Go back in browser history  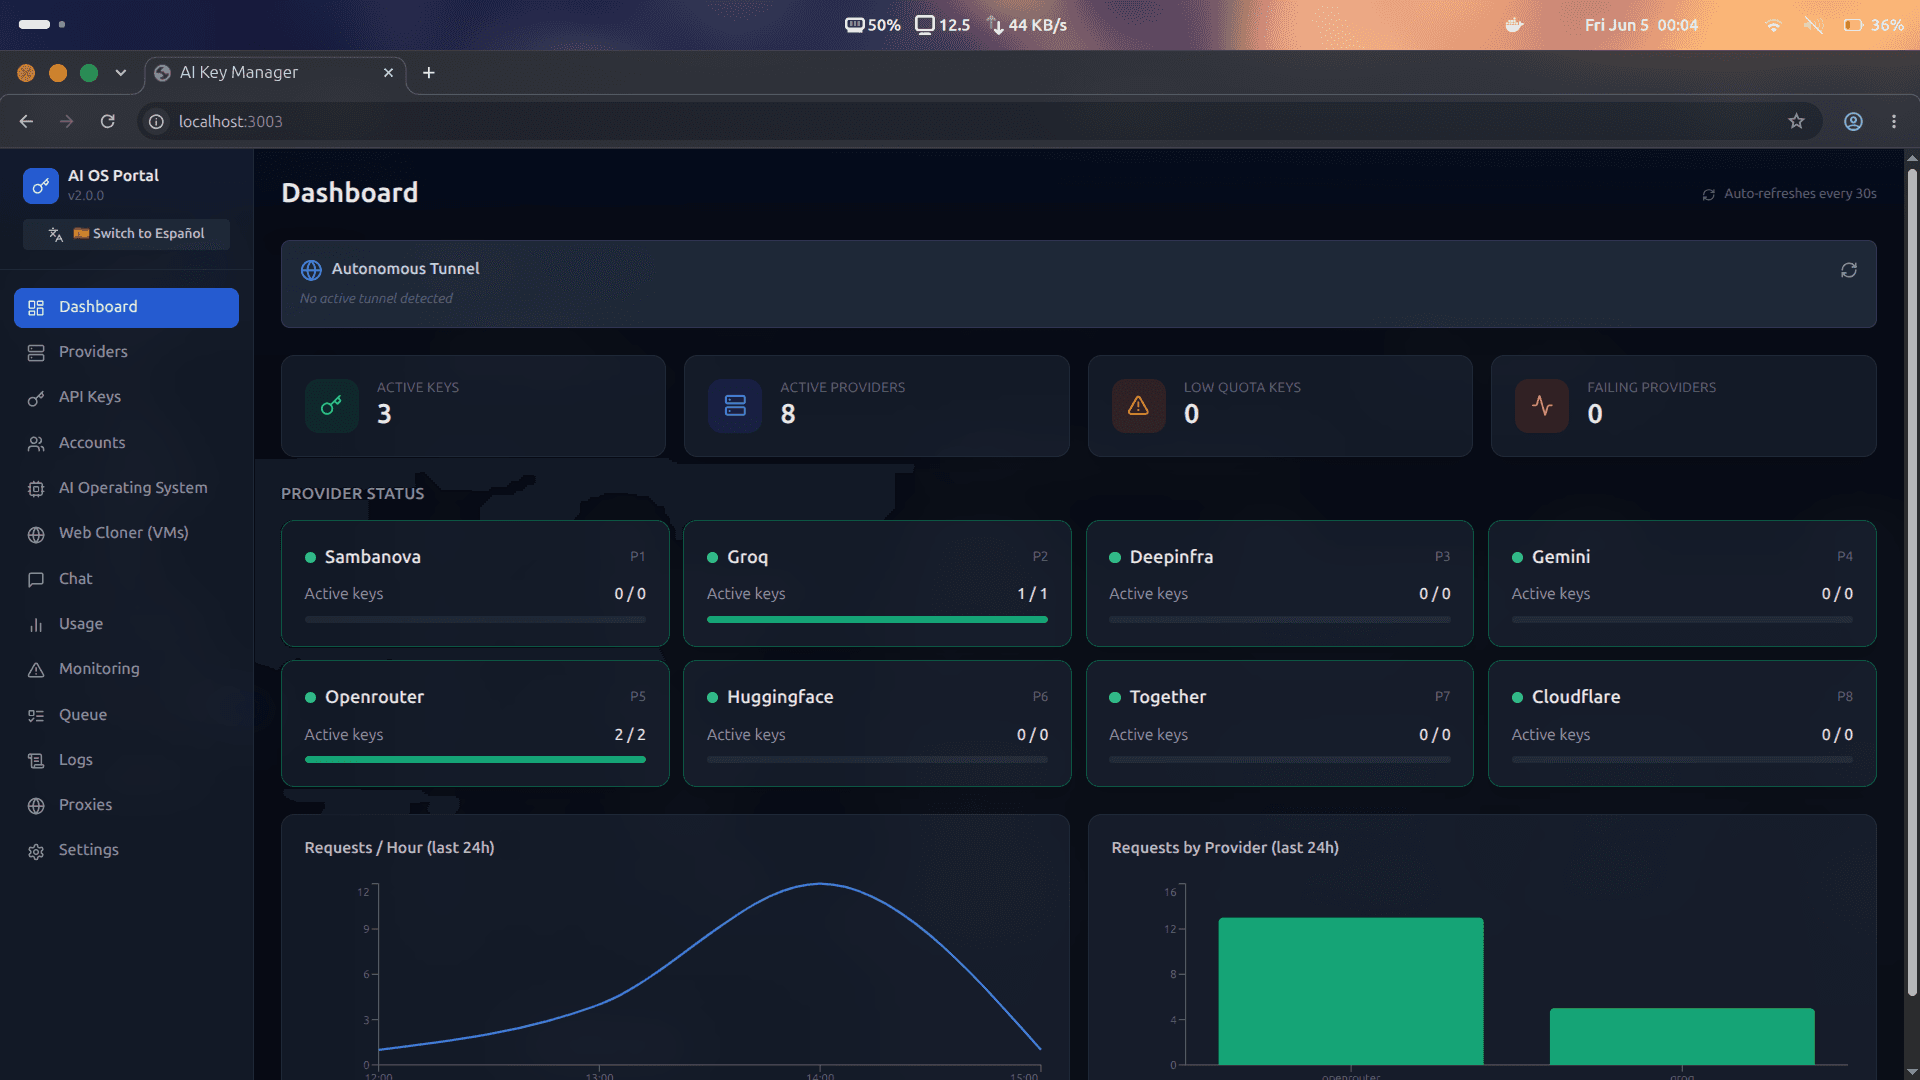coord(27,121)
